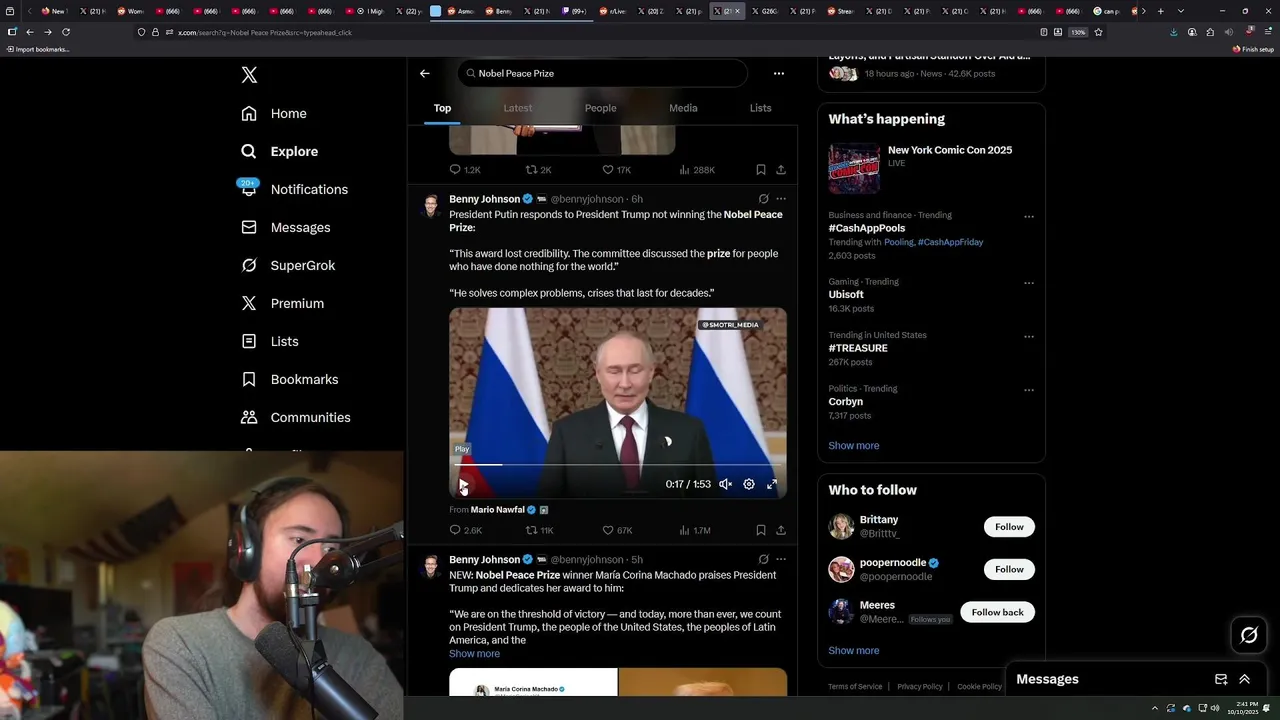The height and width of the screenshot is (720, 1280).
Task: Click the back arrow beside search box
Action: 424,73
